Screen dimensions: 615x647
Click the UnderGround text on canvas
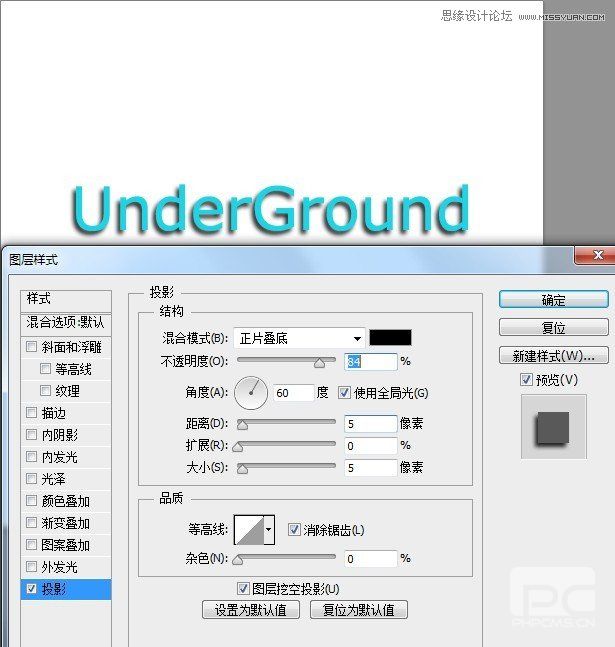point(271,210)
